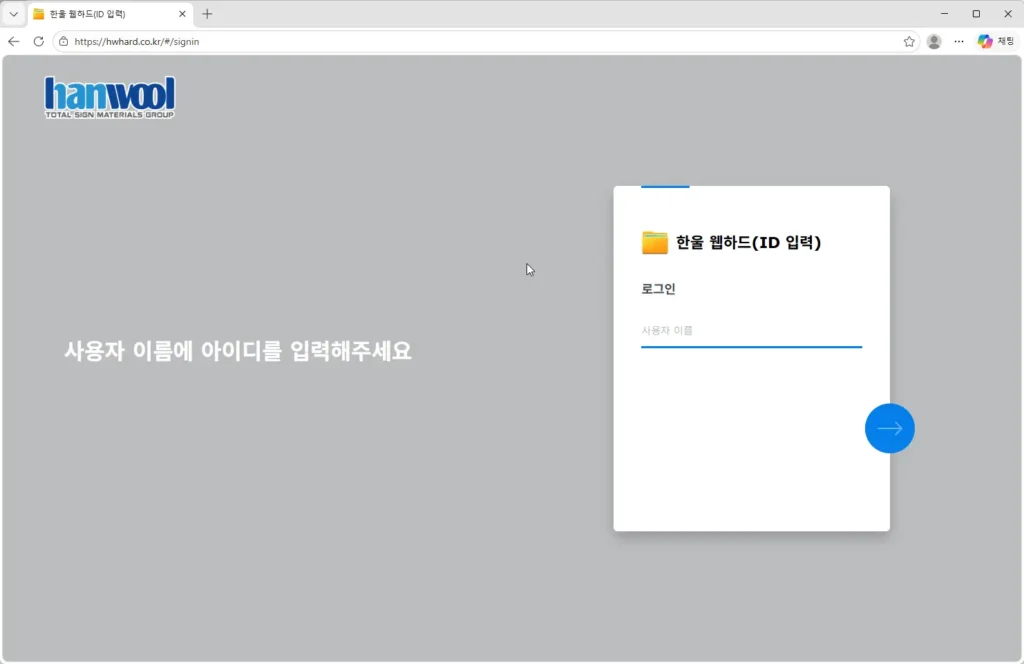Select the 한울 웹하드(ID 입력) browser tab

point(110,14)
